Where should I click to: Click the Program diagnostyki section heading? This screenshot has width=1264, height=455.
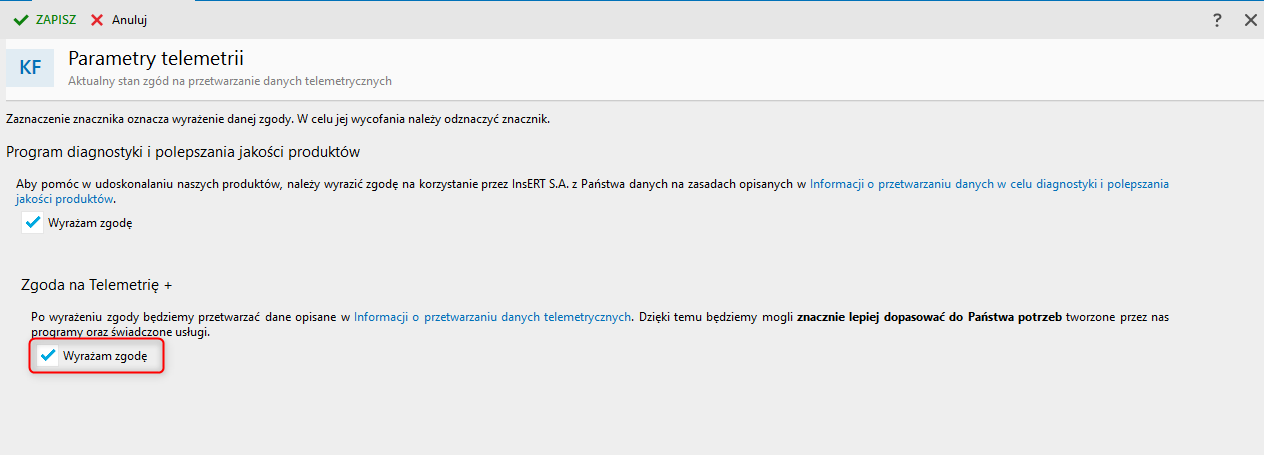(x=183, y=152)
